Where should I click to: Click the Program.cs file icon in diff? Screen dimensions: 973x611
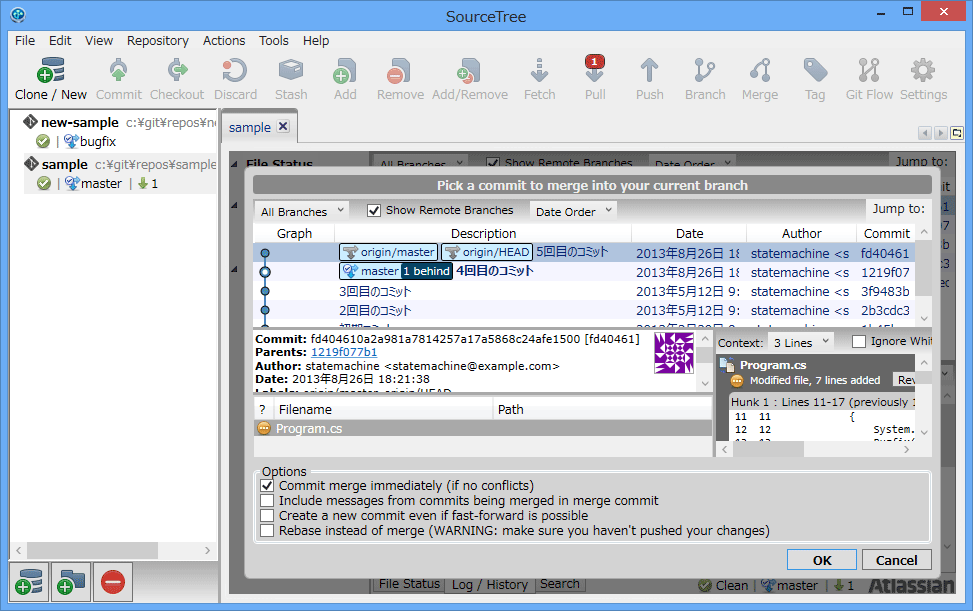pos(726,365)
